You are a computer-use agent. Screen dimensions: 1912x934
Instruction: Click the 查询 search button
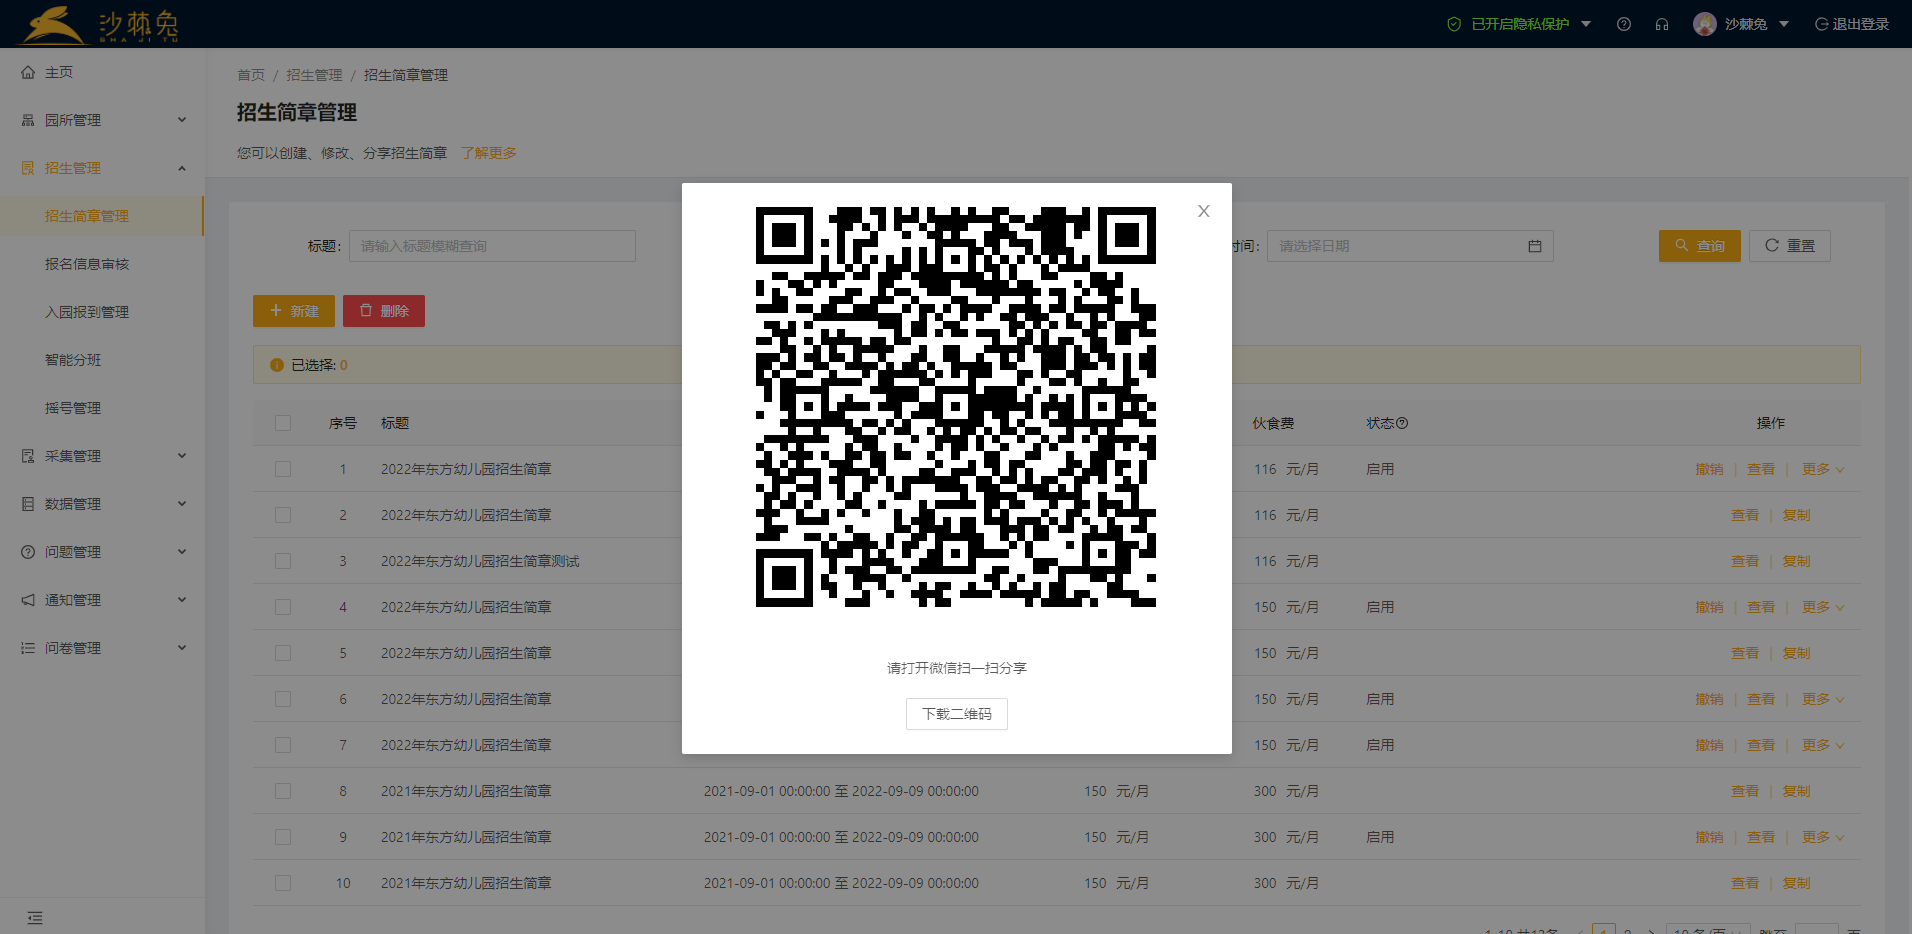pyautogui.click(x=1700, y=246)
